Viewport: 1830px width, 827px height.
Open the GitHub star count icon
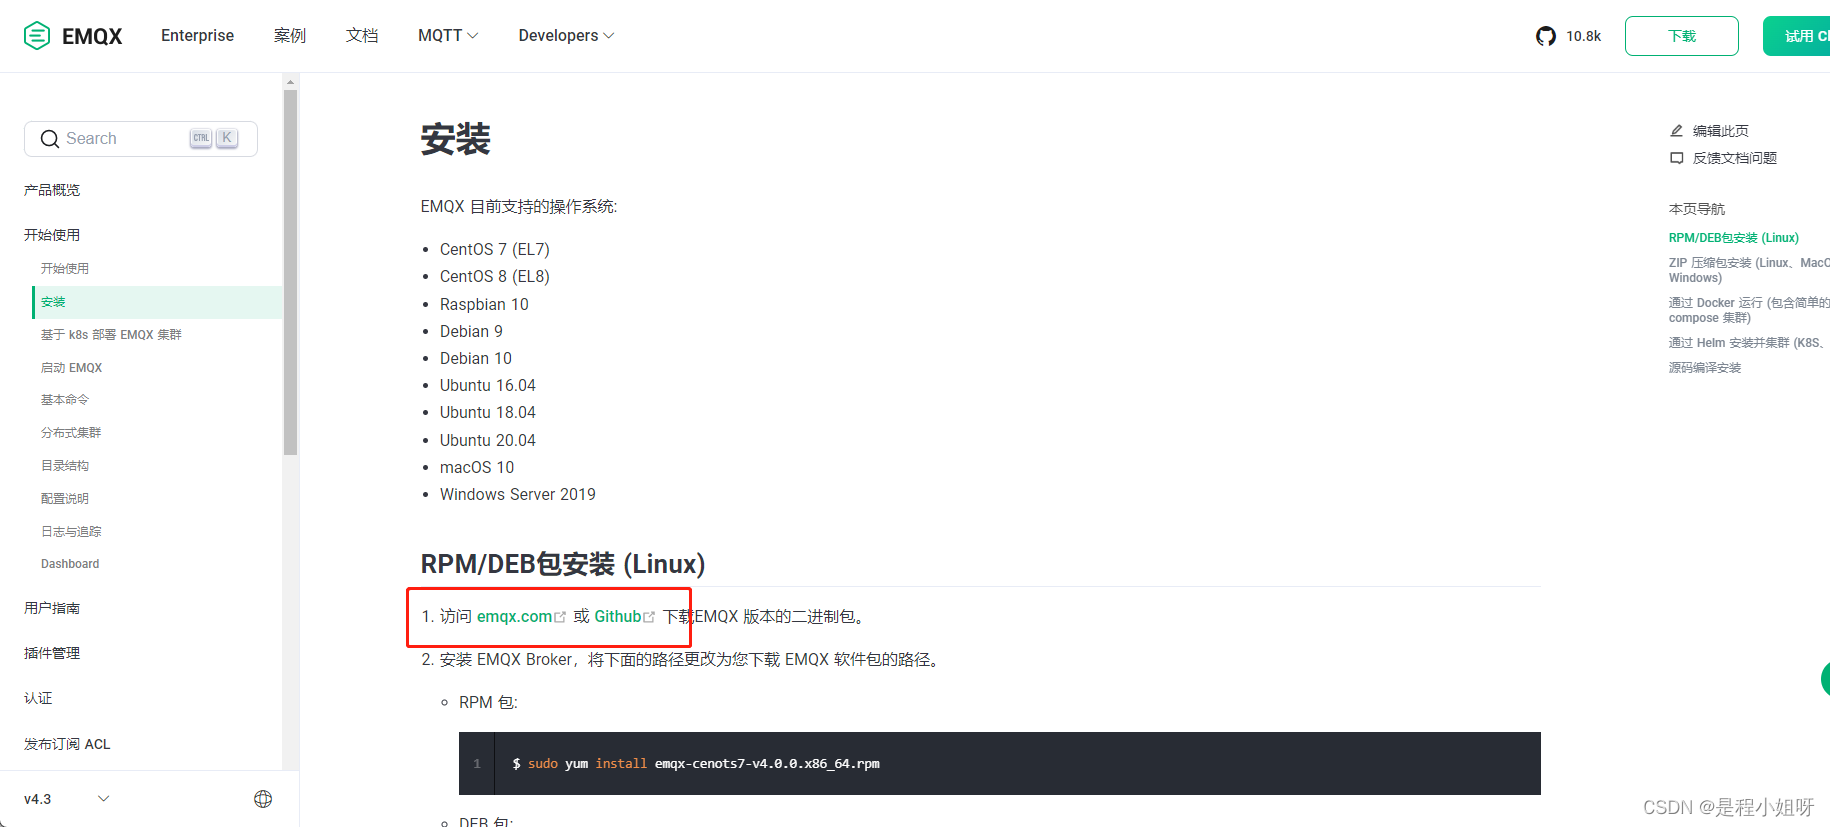[x=1546, y=36]
